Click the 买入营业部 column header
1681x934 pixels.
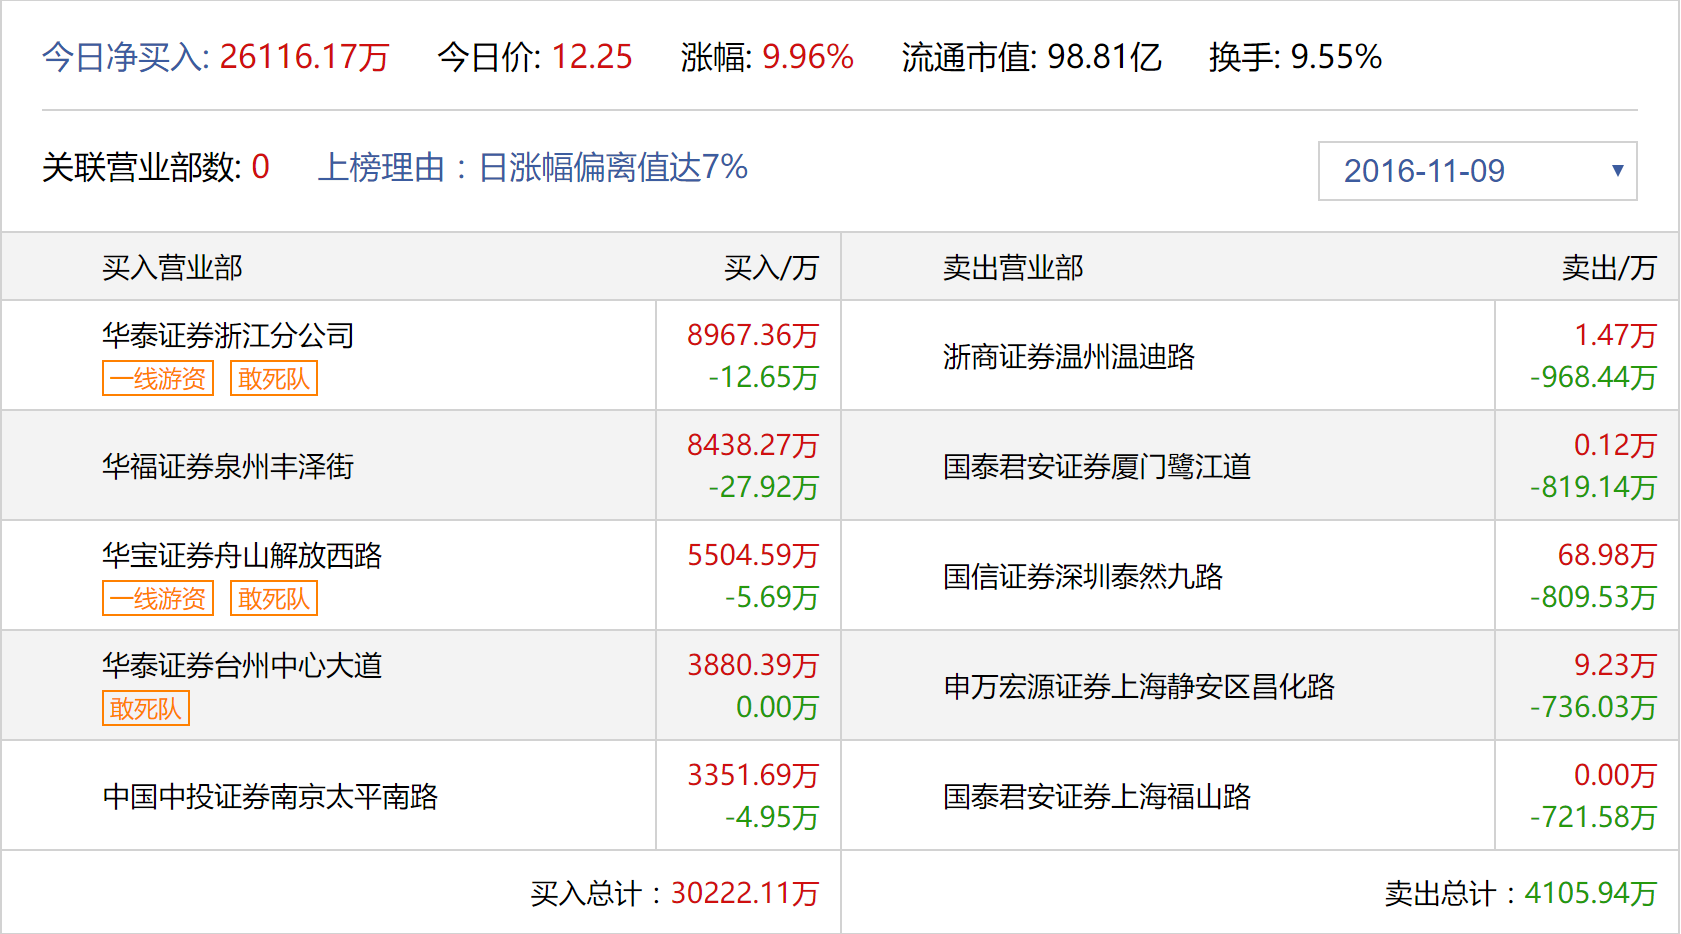[x=172, y=267]
